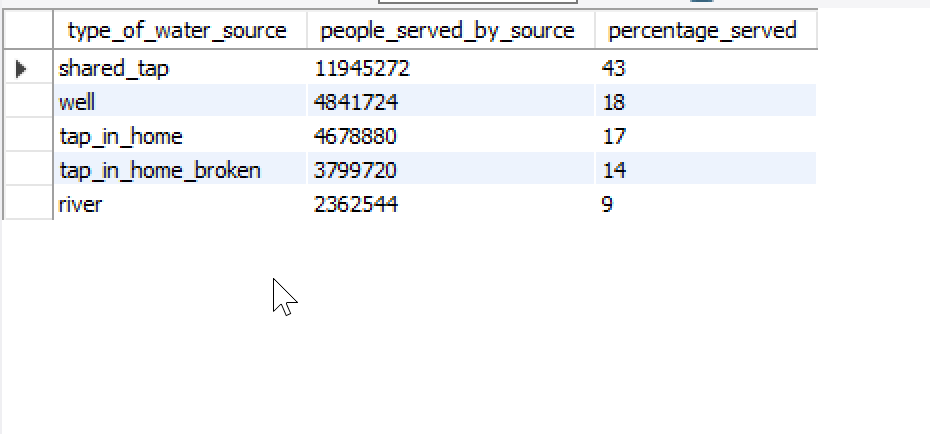Select the percentage cell showing 17
Viewport: 930px width, 434px height.
[x=613, y=136]
